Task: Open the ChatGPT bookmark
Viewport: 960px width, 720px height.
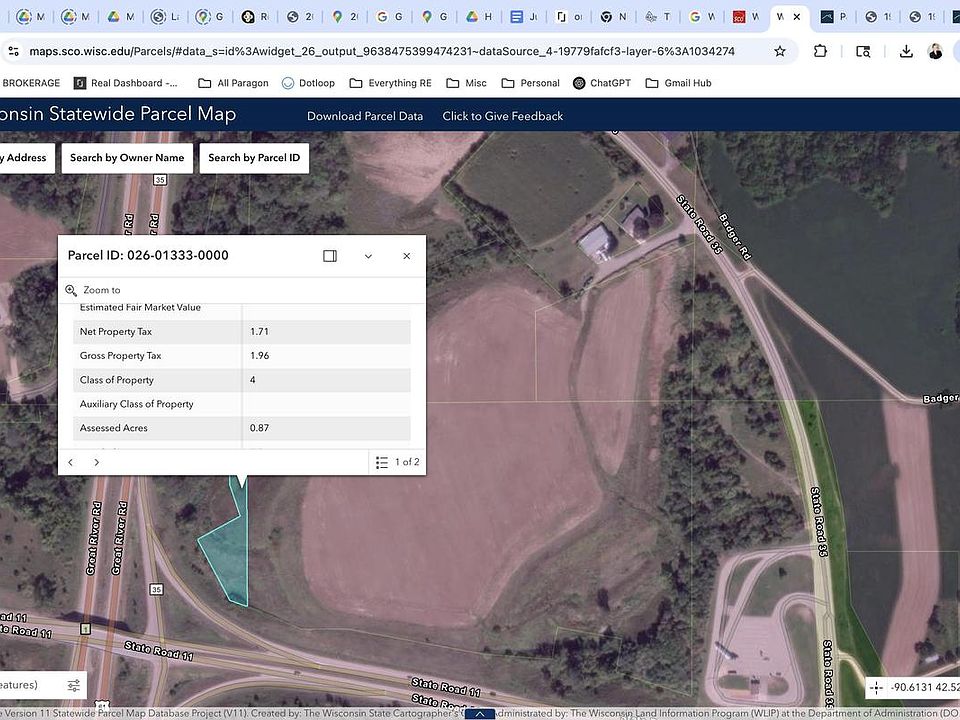Action: coord(602,83)
